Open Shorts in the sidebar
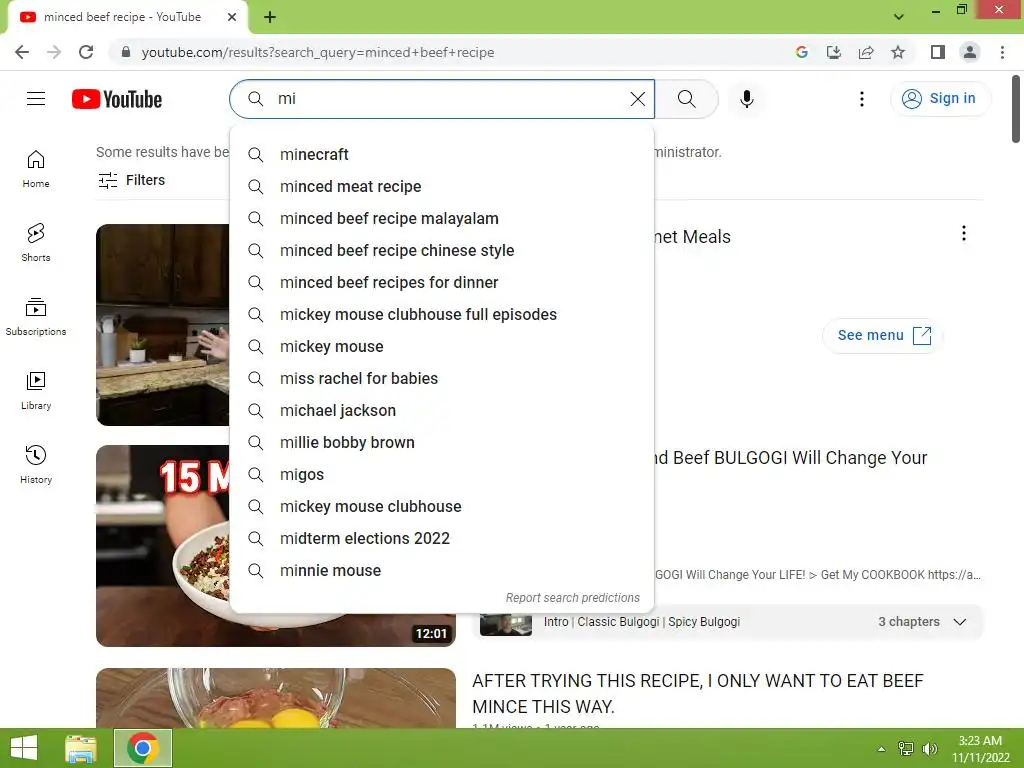The image size is (1024, 768). click(36, 243)
